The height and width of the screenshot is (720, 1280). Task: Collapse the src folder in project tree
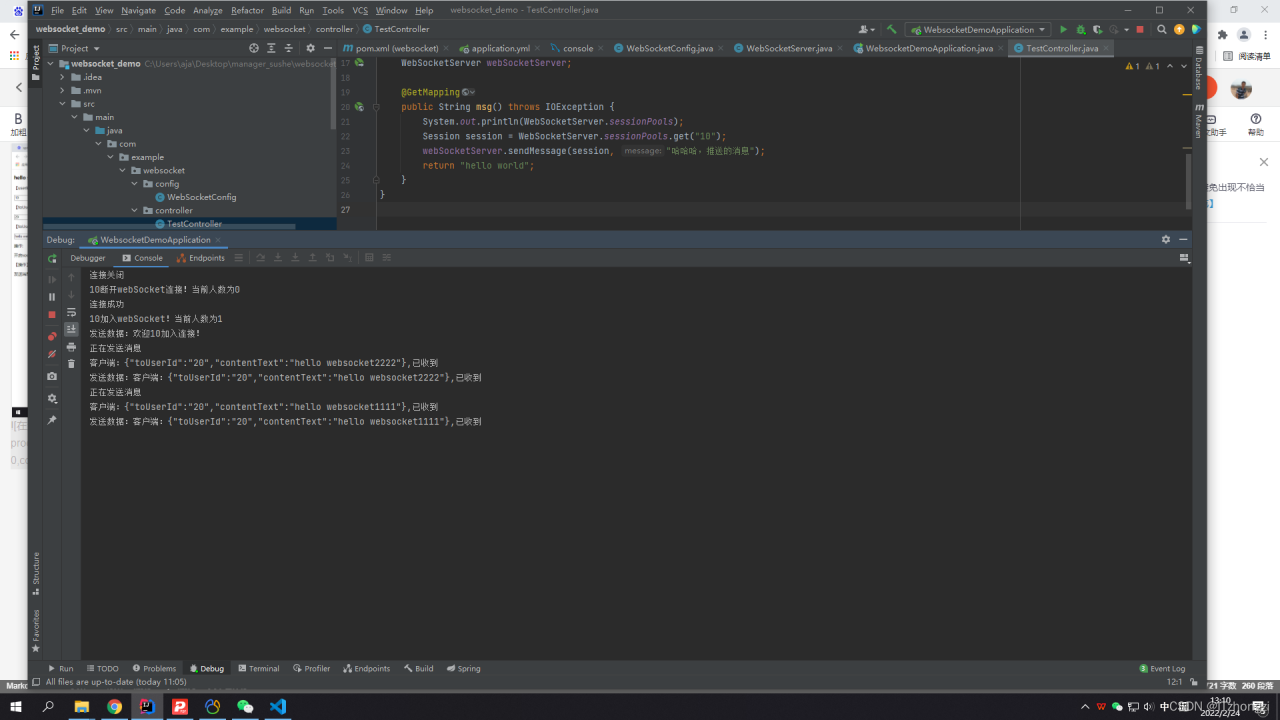(62, 104)
